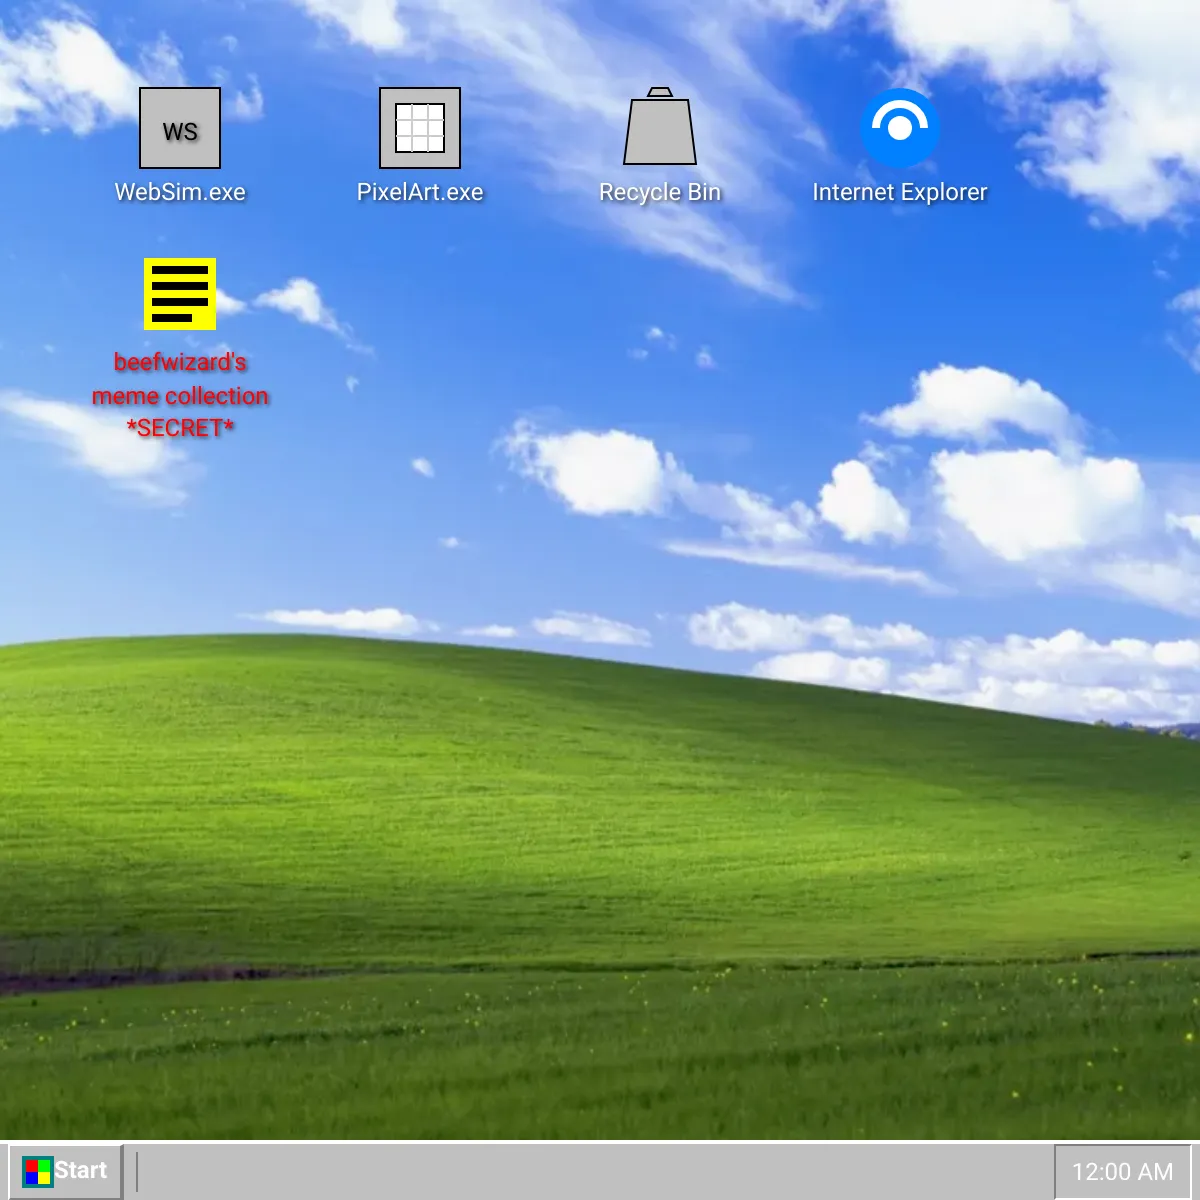Select the PixelArt.exe grid icon
This screenshot has width=1200, height=1200.
click(x=420, y=128)
